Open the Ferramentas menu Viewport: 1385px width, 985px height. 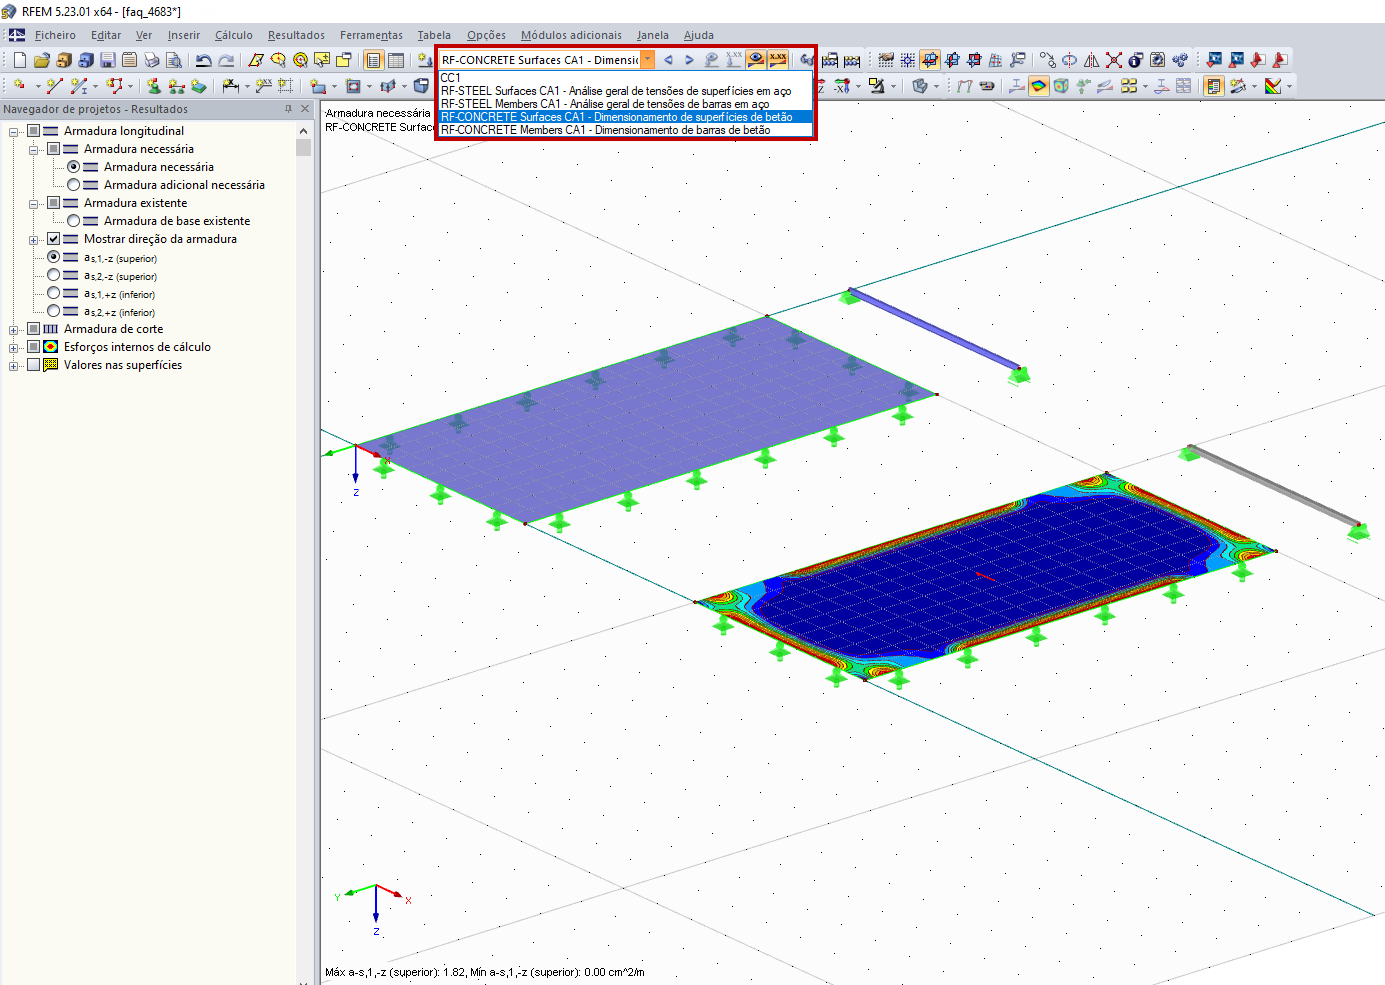pyautogui.click(x=371, y=35)
